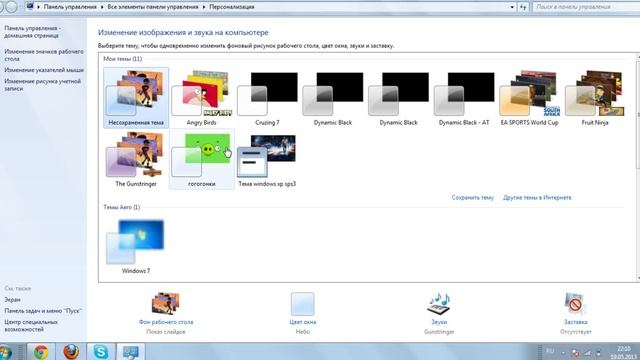This screenshot has height=360, width=640.
Task: Show hidden tray icons arrow
Action: 563,353
